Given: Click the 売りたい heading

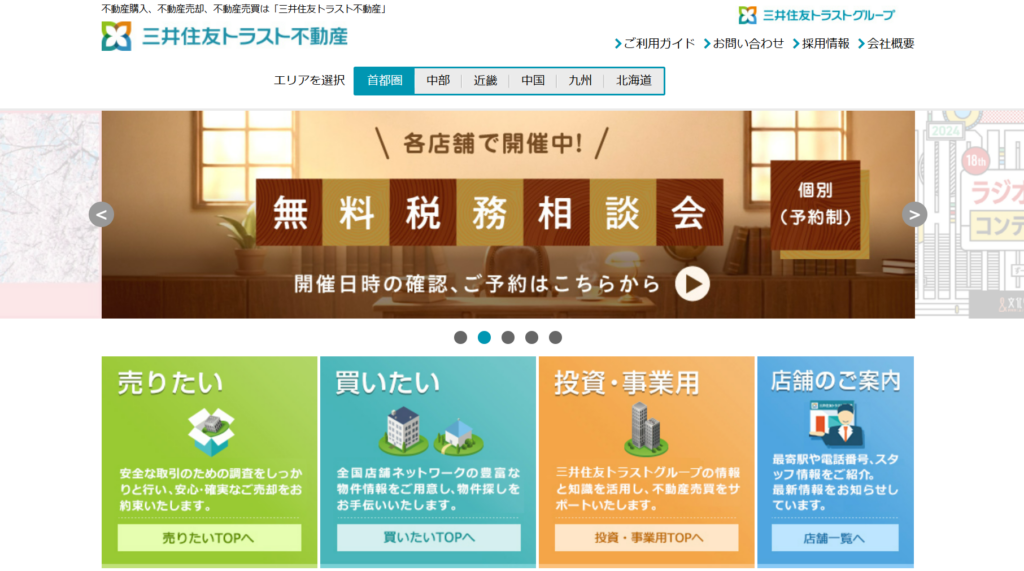Looking at the screenshot, I should [170, 383].
